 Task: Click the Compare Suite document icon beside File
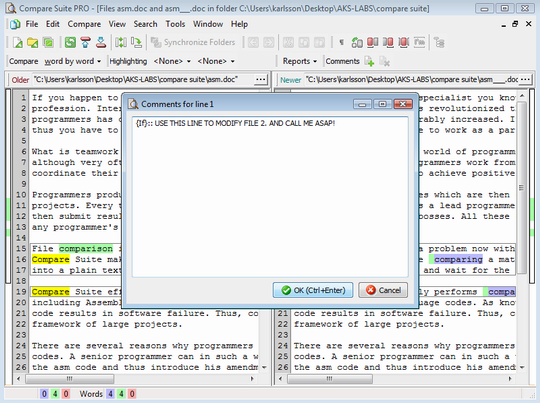15,24
